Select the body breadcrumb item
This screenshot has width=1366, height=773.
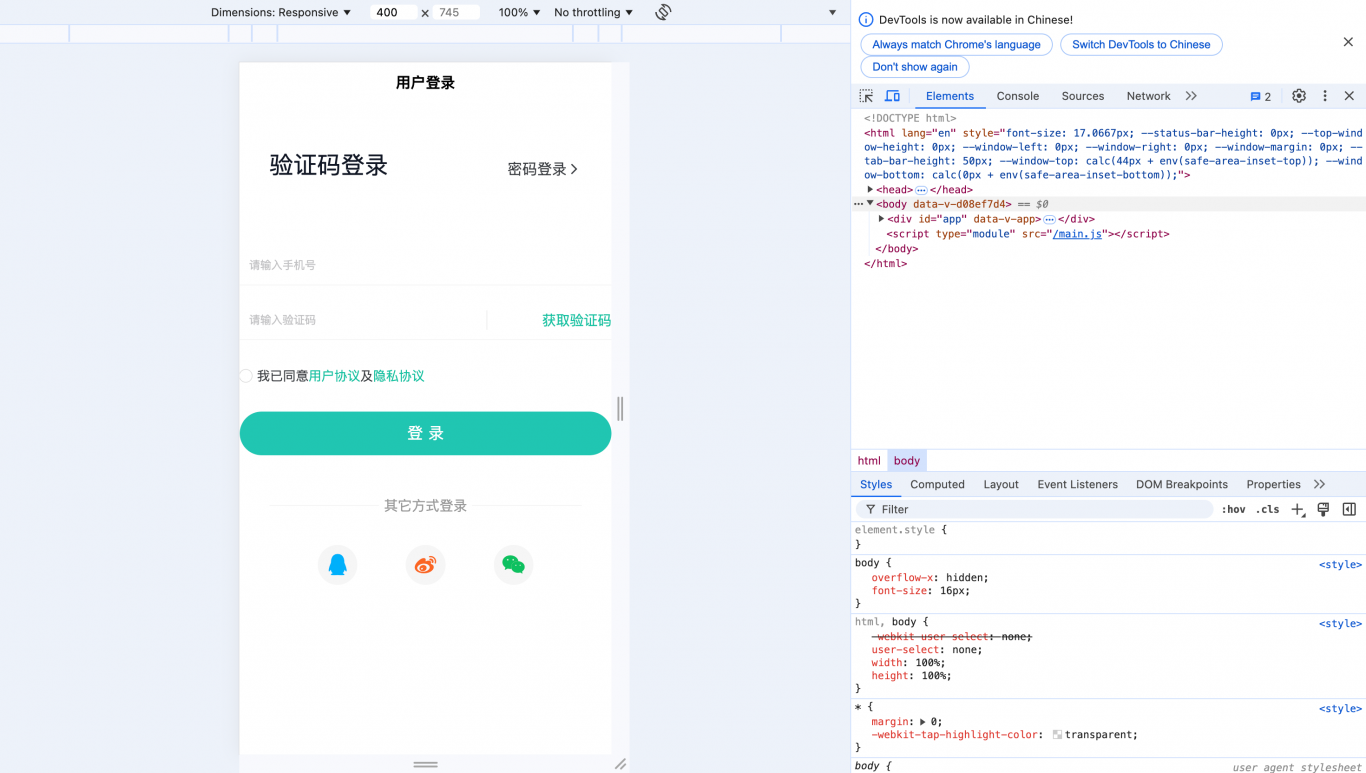pyautogui.click(x=907, y=461)
